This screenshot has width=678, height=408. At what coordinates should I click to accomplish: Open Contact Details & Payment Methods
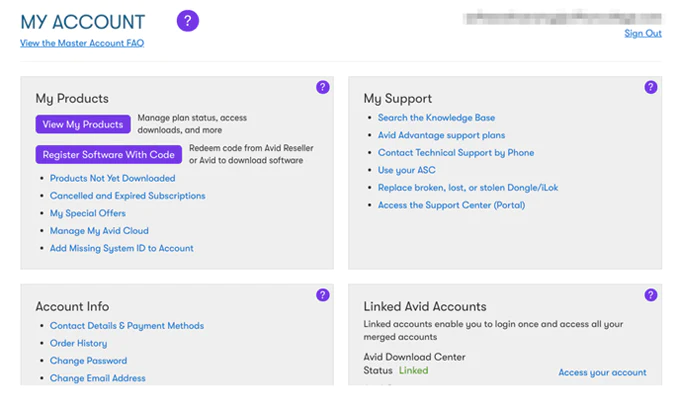pyautogui.click(x=127, y=326)
